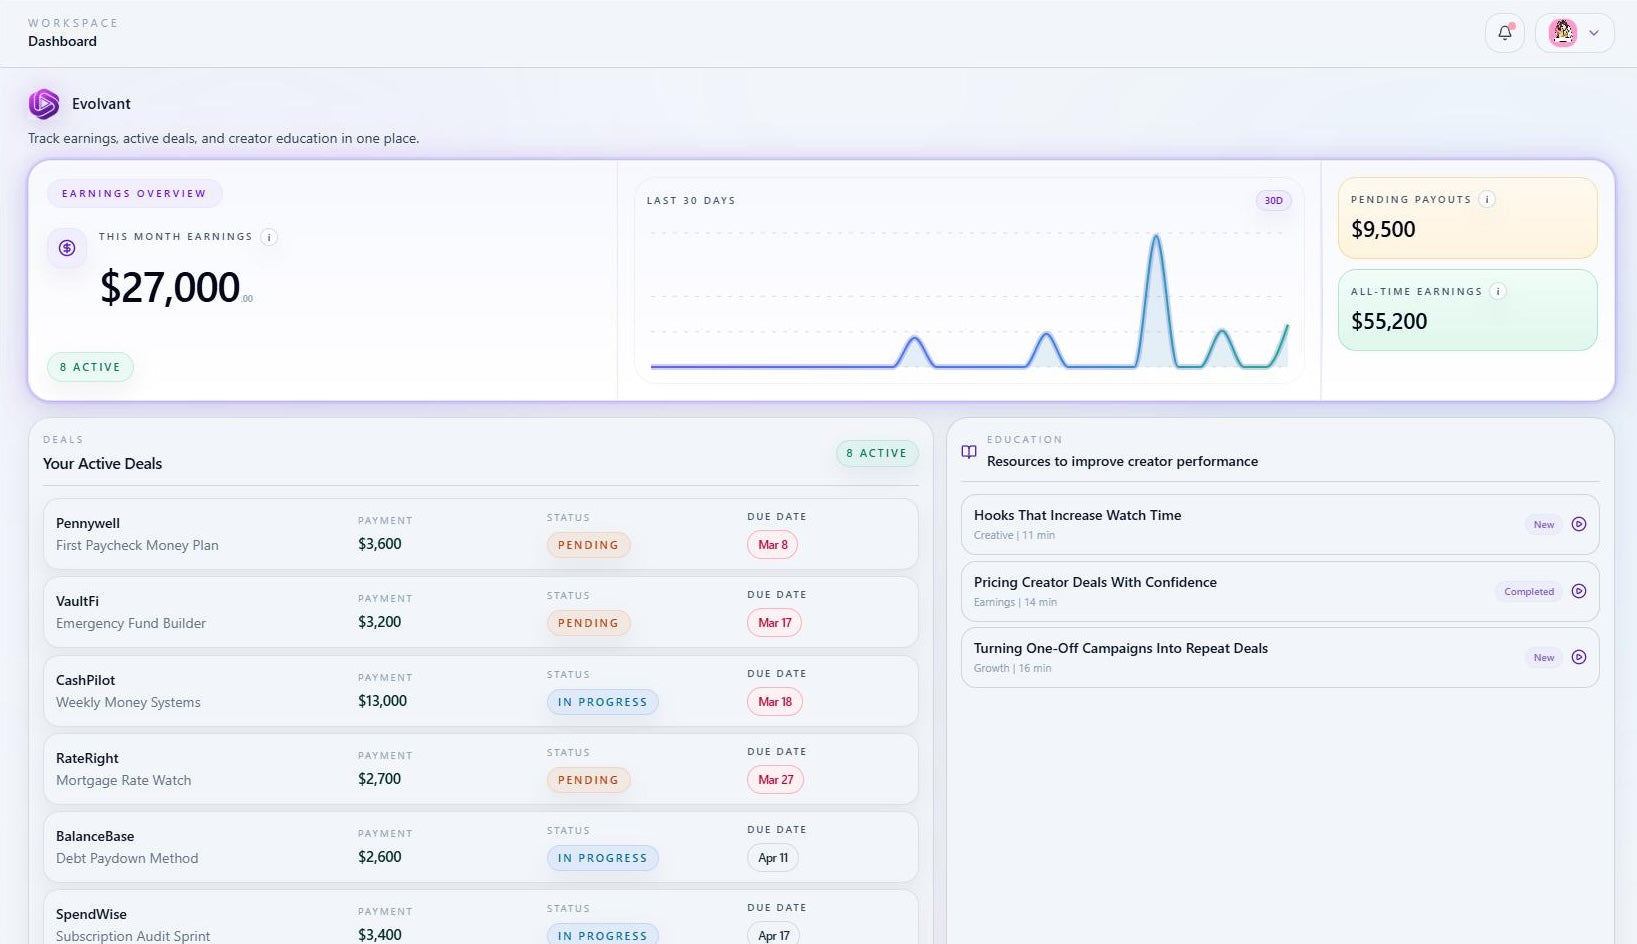Viewport: 1637px width, 944px height.
Task: Click info icon next to All-Time Earnings
Action: pos(1497,292)
